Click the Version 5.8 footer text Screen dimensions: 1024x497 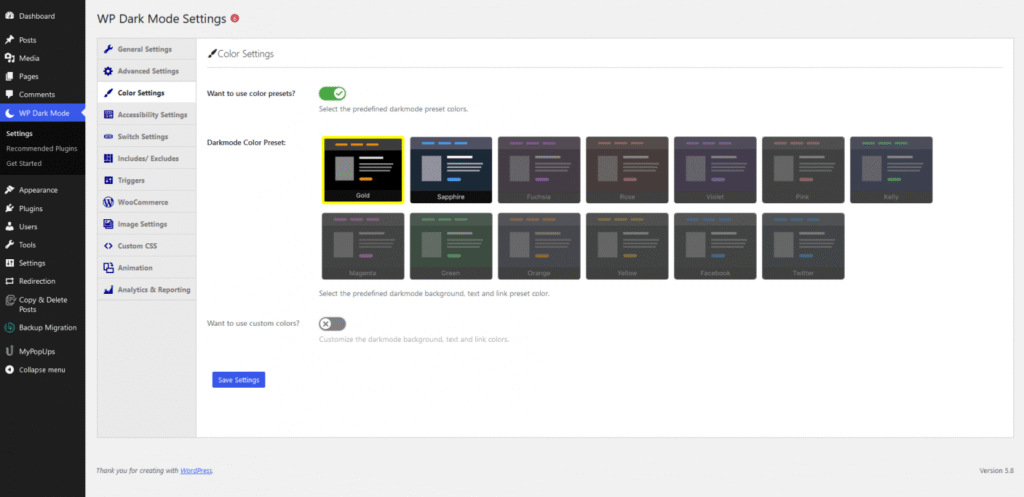[996, 470]
